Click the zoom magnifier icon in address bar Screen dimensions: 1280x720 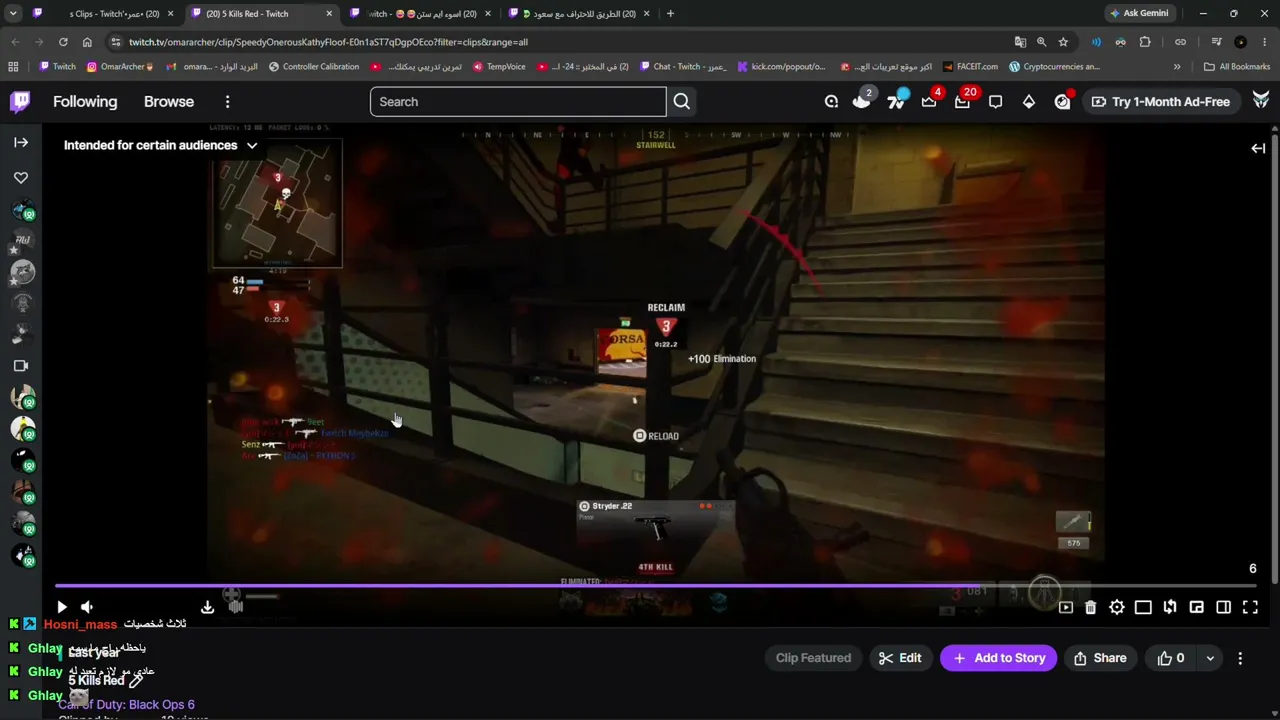(1041, 42)
